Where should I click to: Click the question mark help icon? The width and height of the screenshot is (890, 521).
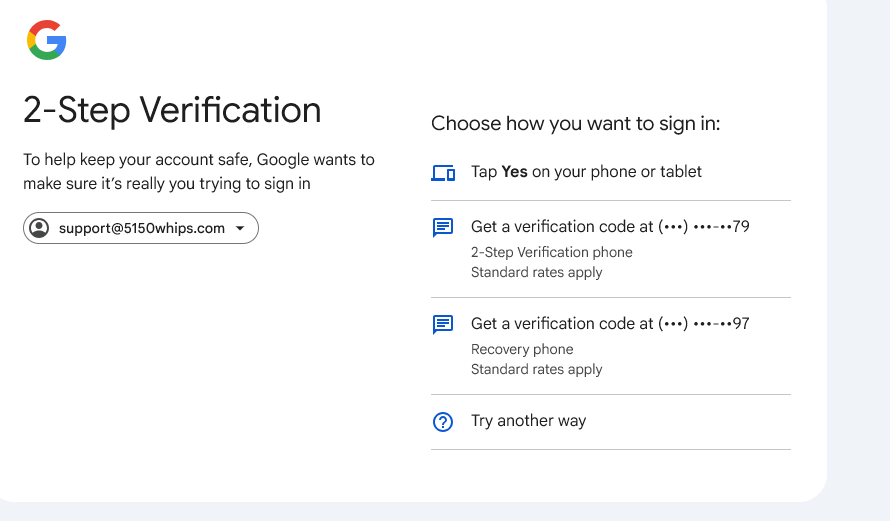[443, 422]
